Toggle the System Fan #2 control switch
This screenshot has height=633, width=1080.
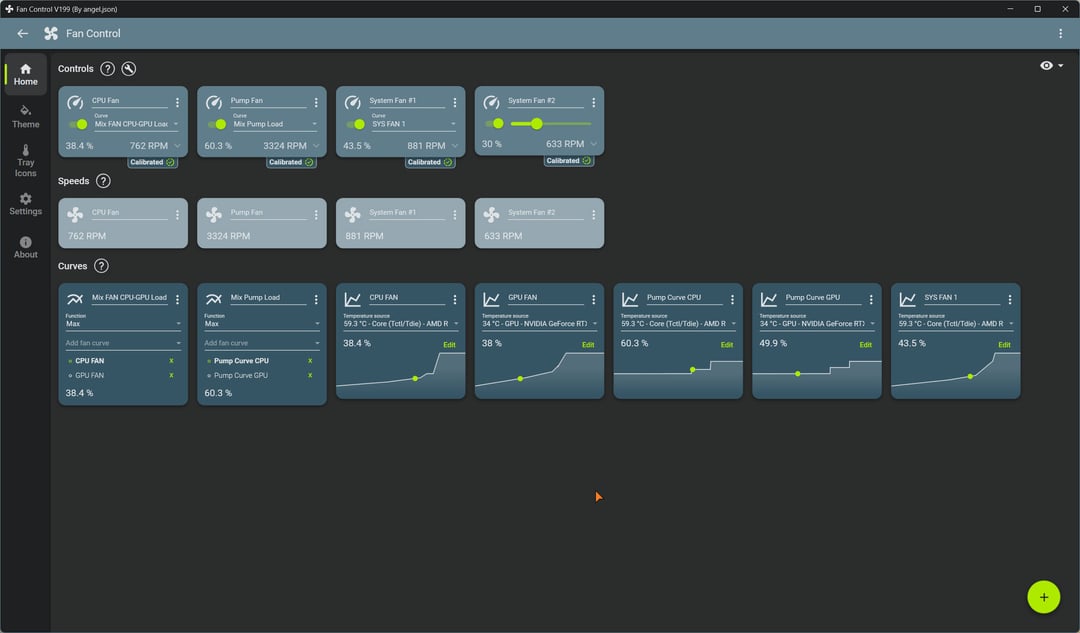point(495,123)
